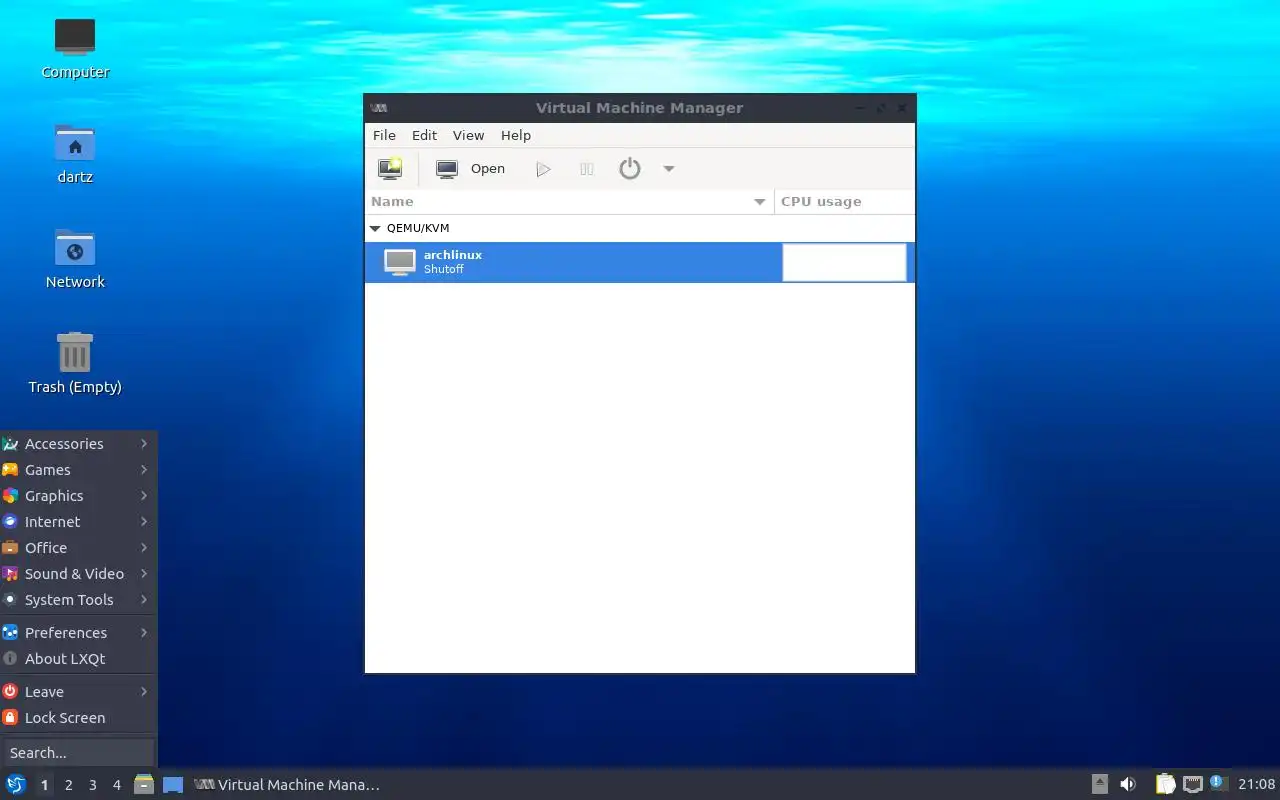Open the Trash (Empty) desktop icon
This screenshot has height=800, width=1280.
click(75, 364)
